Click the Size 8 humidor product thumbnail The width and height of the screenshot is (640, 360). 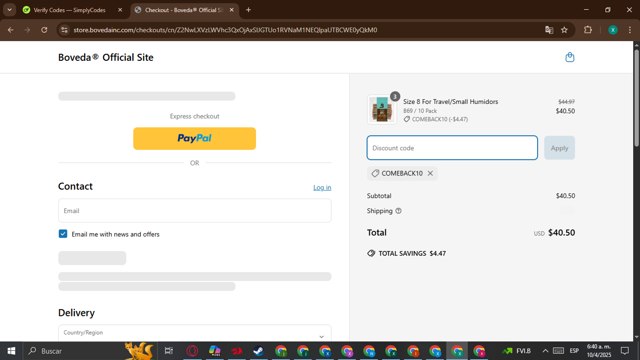click(x=382, y=109)
